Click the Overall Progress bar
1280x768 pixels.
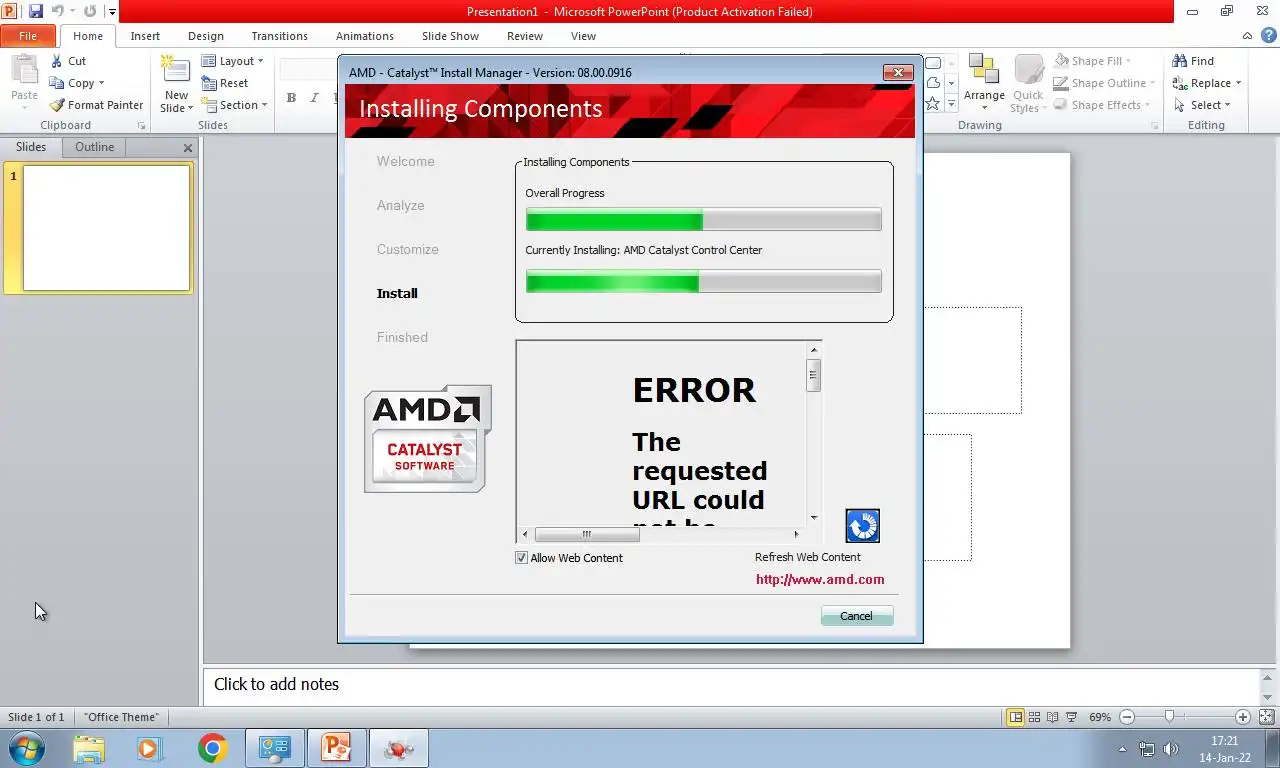(x=704, y=220)
